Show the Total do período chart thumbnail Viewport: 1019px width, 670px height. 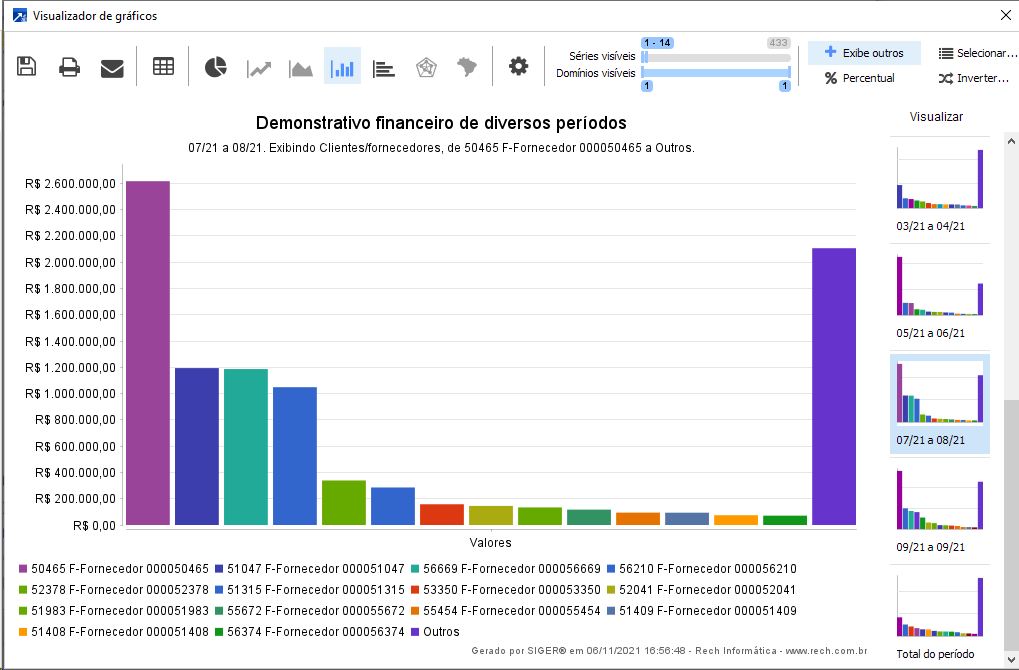[940, 607]
